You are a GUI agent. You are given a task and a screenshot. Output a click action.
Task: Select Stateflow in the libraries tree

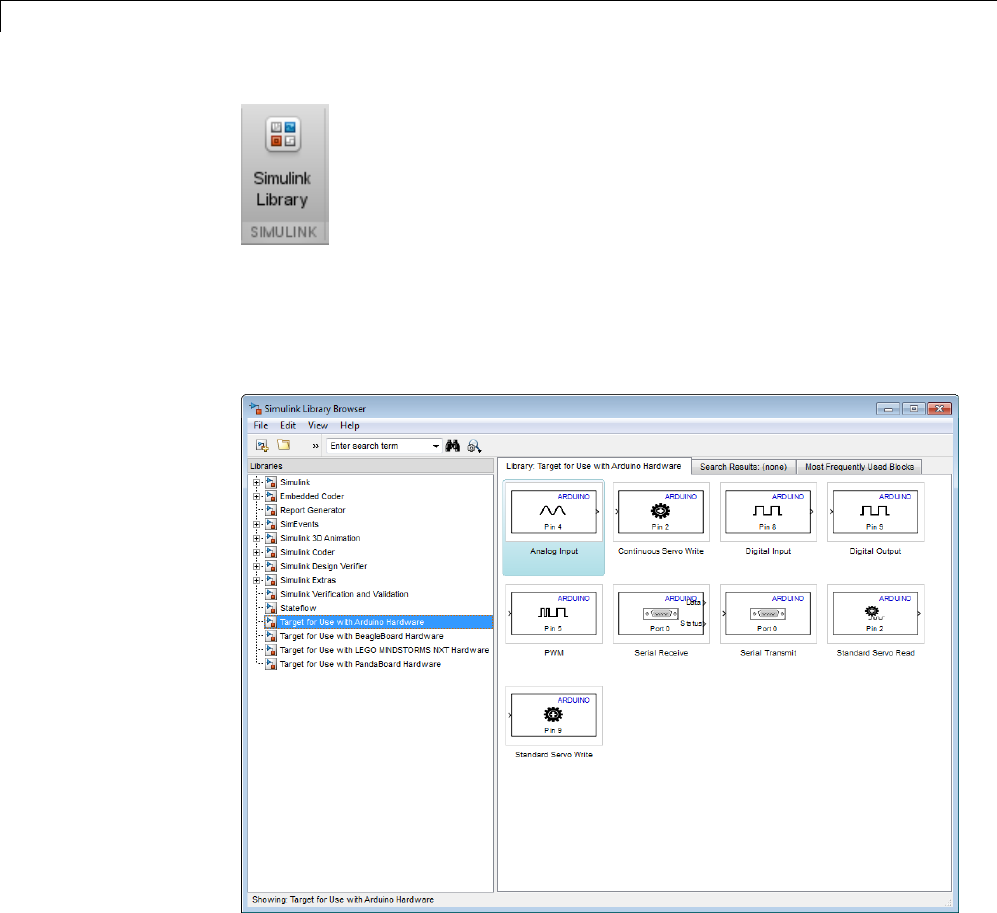298,608
